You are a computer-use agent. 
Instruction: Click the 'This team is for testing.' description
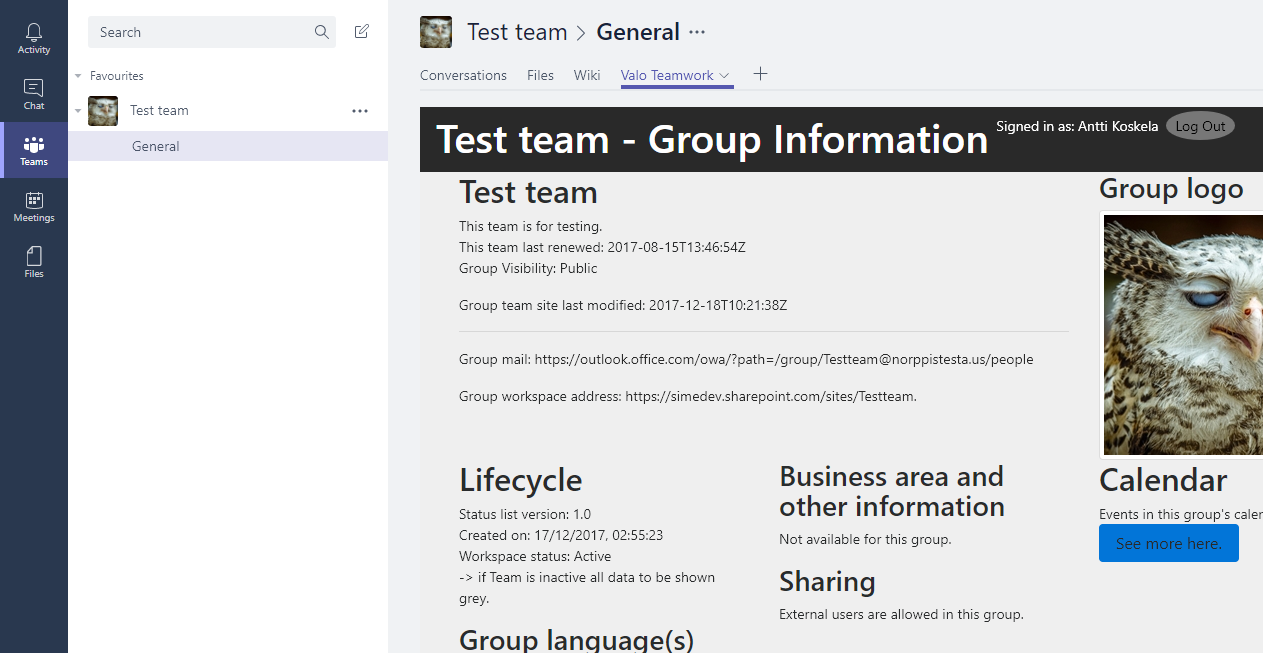tap(531, 226)
